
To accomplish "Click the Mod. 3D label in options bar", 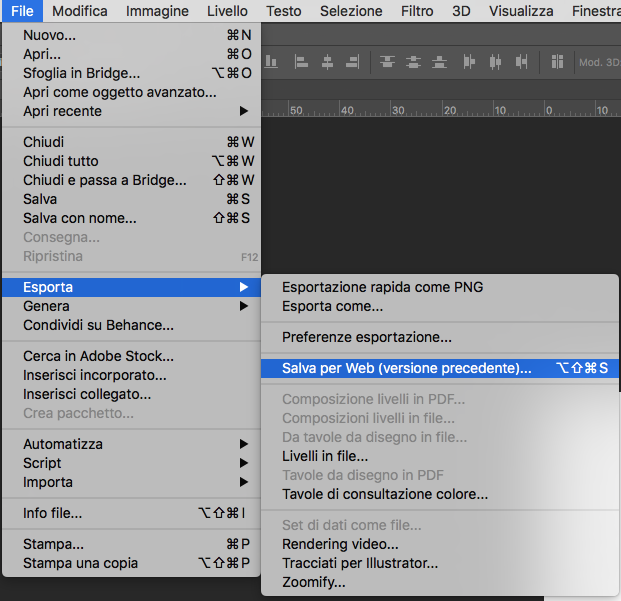I will coord(600,62).
